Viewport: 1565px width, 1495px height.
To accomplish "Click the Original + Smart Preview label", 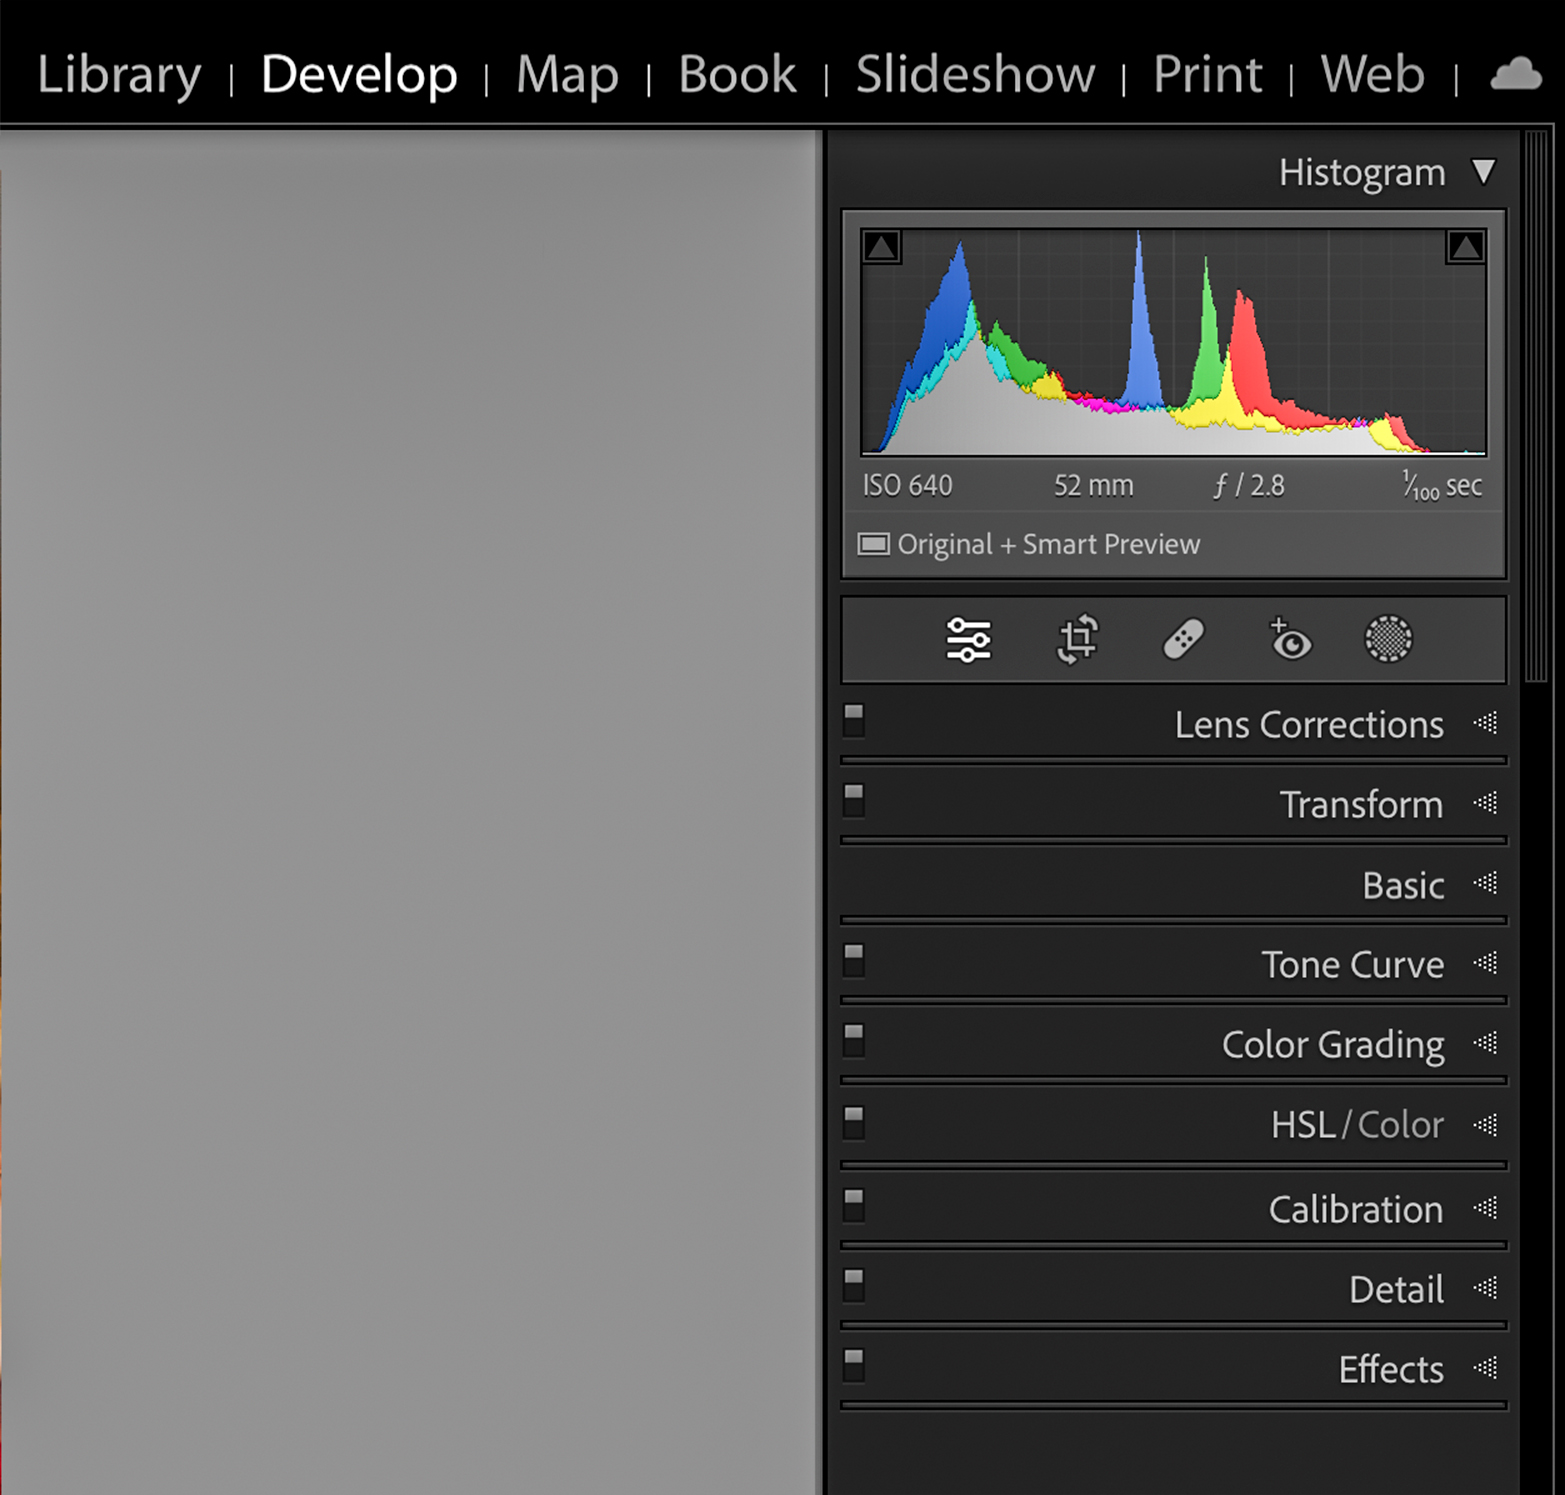I will point(1048,544).
